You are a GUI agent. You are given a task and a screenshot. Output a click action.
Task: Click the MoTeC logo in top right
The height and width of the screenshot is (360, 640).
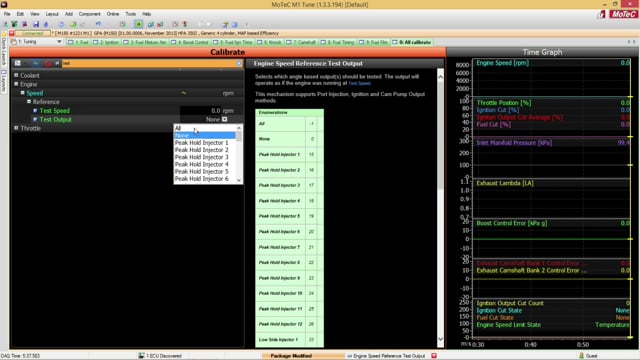click(x=623, y=14)
